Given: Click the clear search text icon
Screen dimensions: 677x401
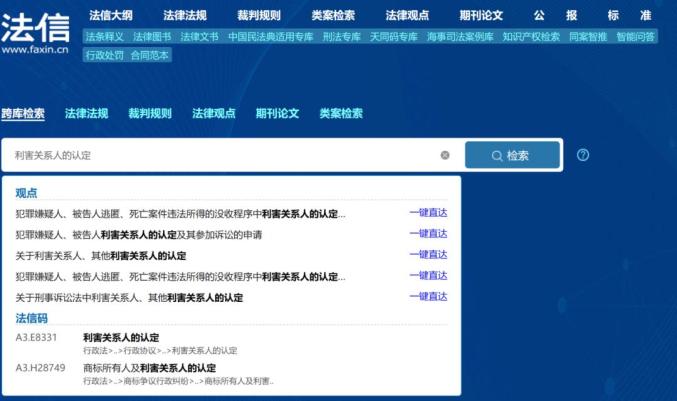Looking at the screenshot, I should [445, 155].
